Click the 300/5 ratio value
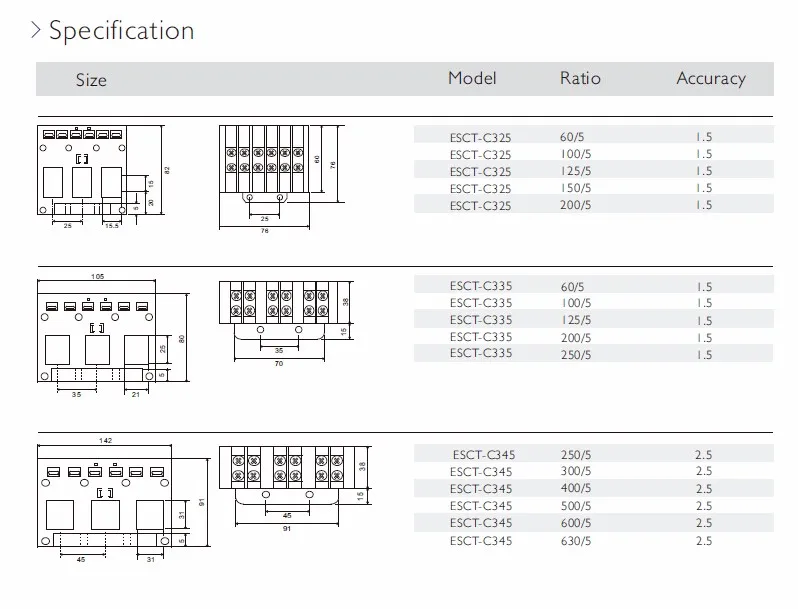The width and height of the screenshot is (798, 609). (x=576, y=471)
